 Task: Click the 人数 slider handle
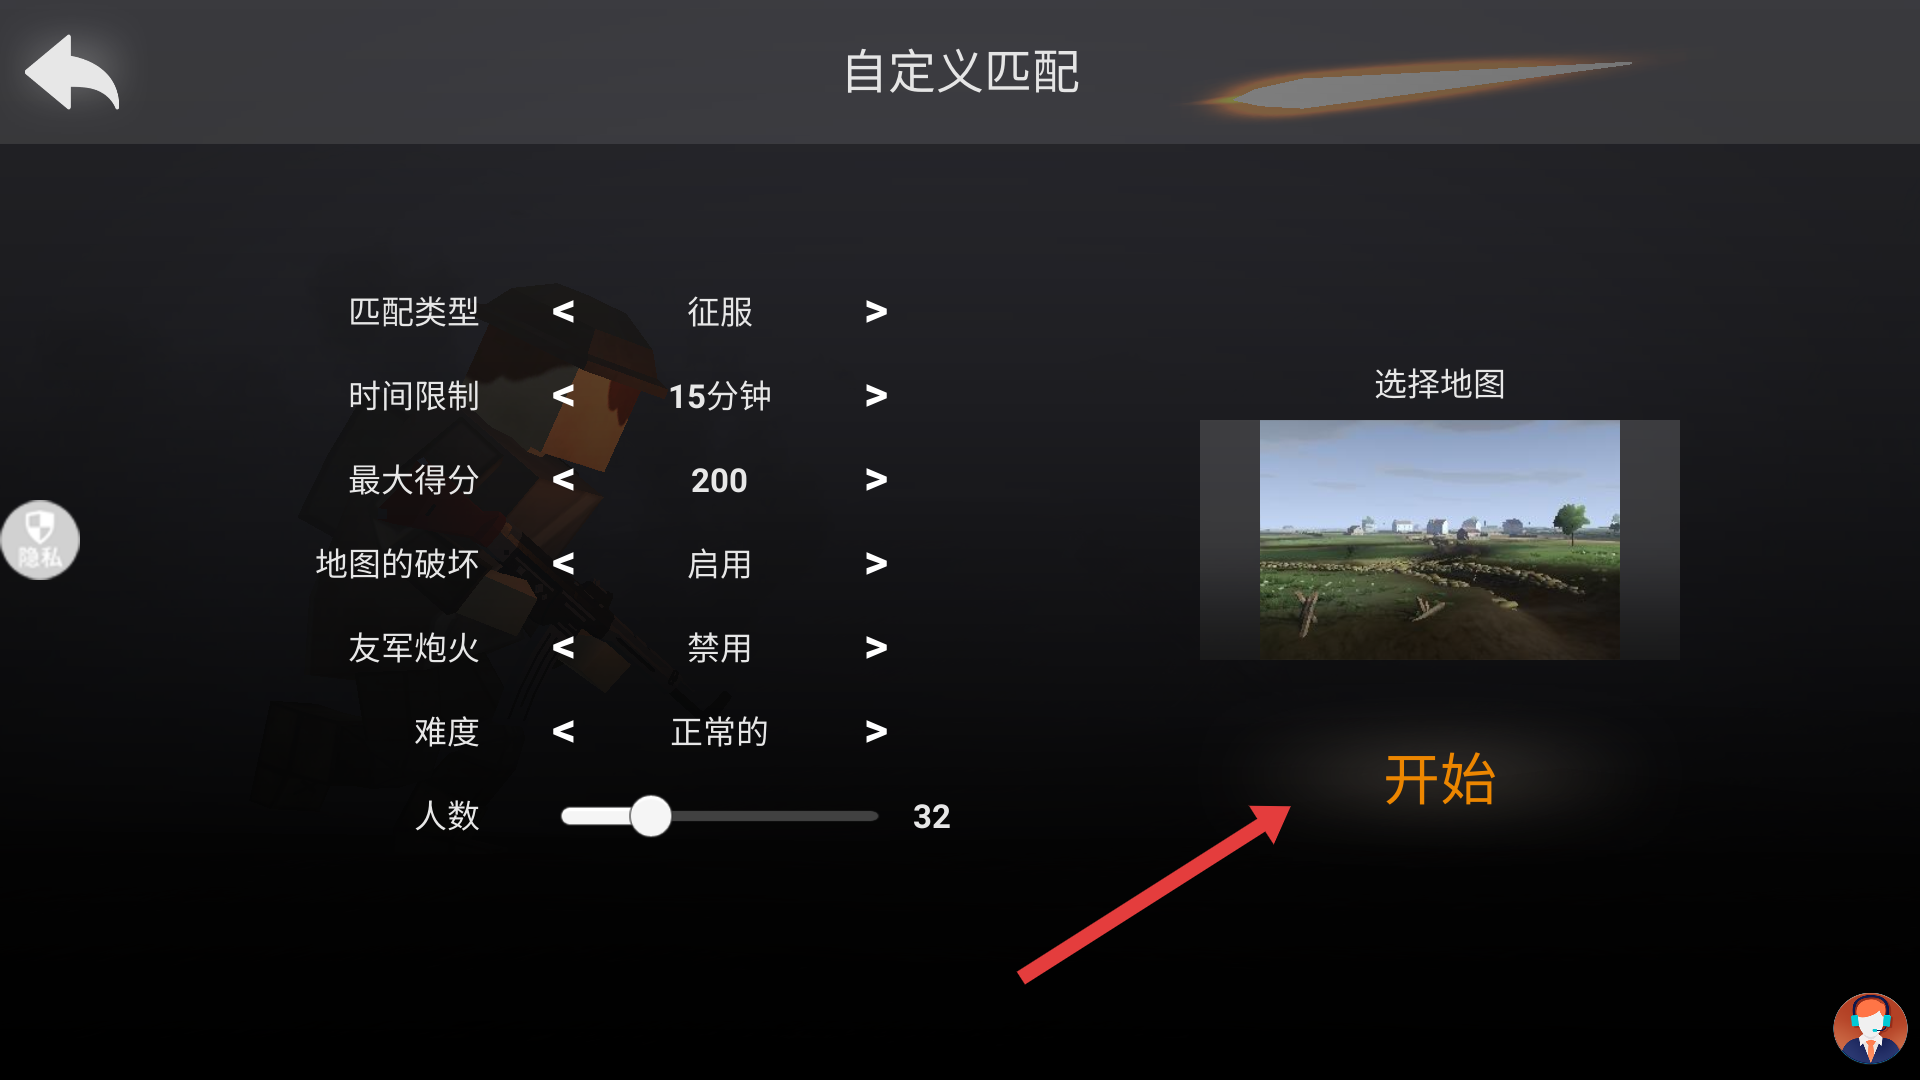(x=651, y=816)
